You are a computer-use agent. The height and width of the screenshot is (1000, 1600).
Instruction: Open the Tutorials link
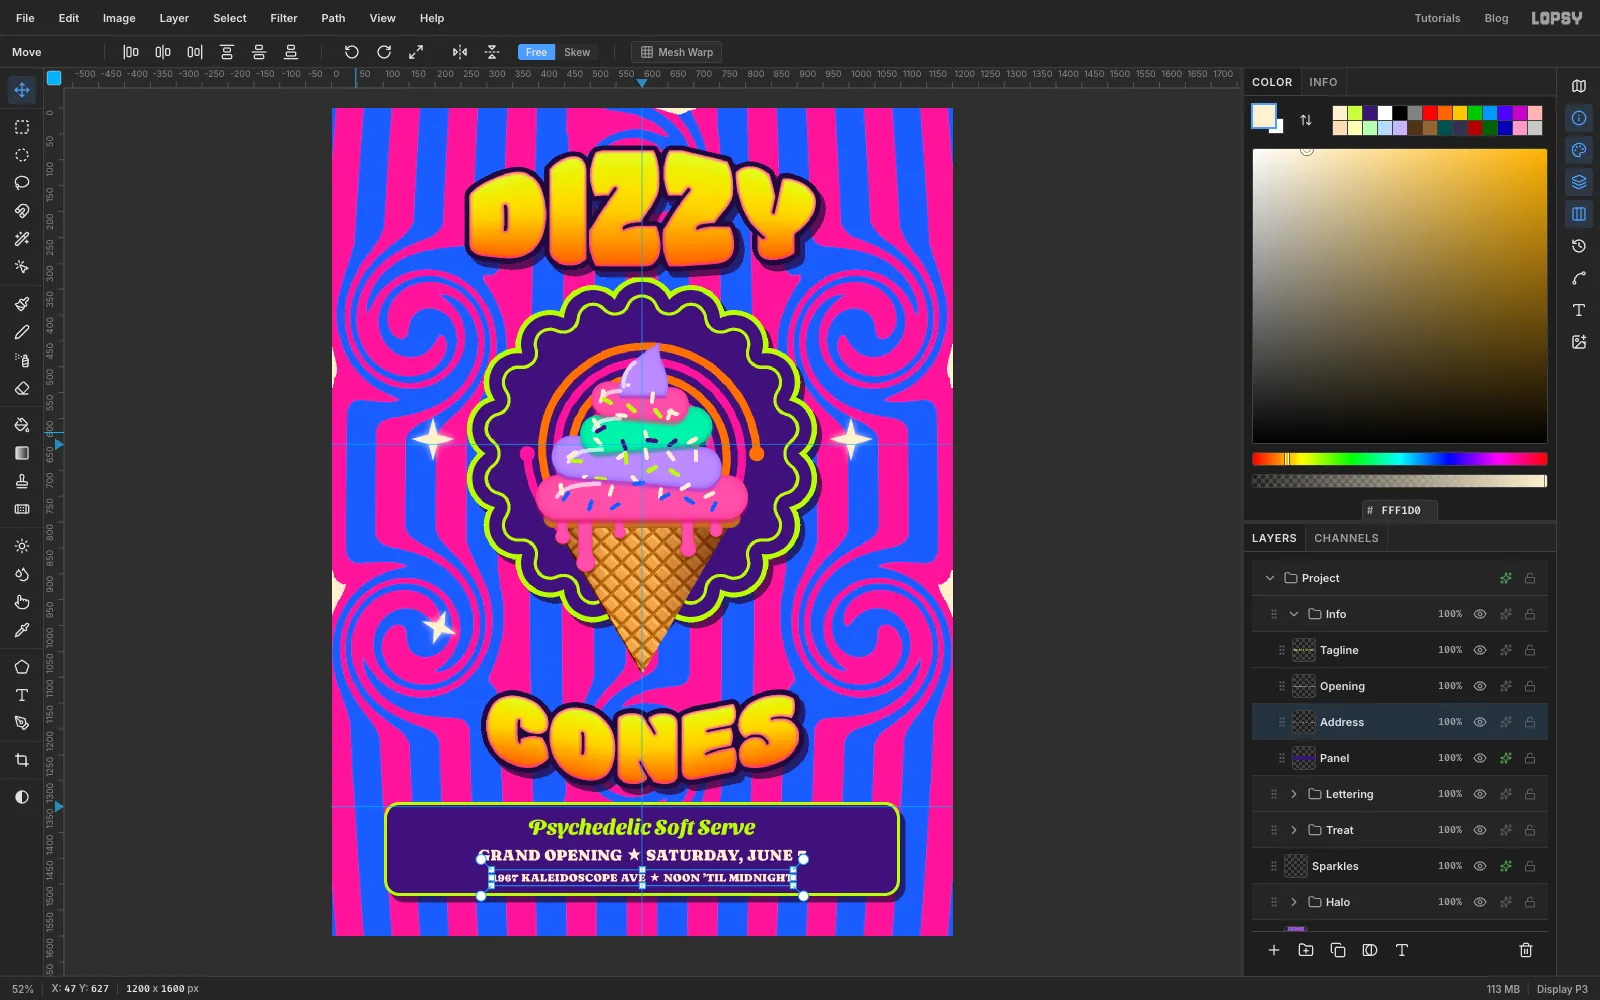coord(1437,18)
